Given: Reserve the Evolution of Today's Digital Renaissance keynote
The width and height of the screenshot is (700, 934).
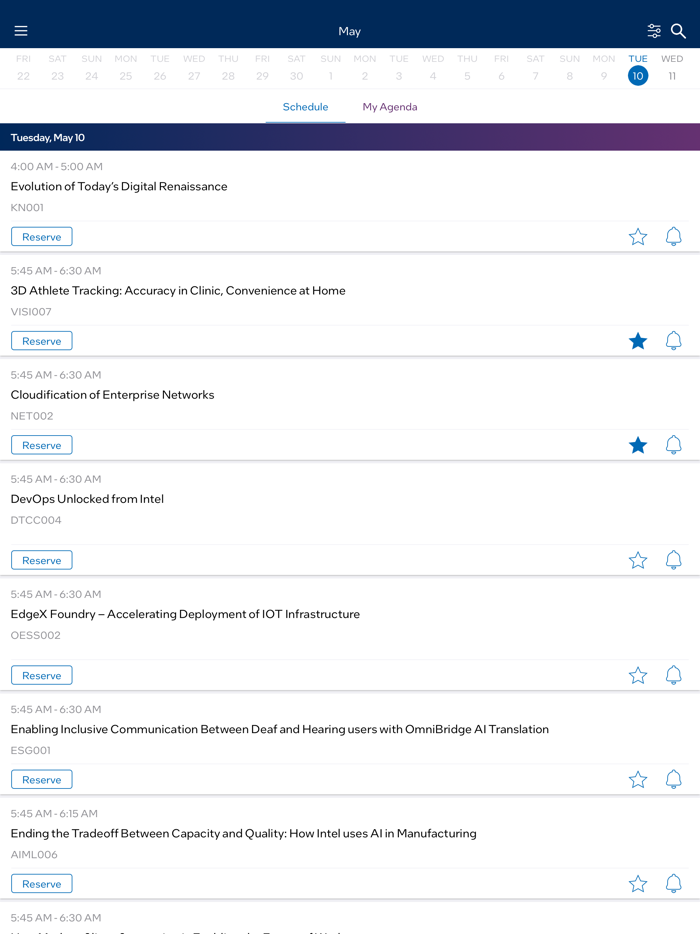Looking at the screenshot, I should [41, 236].
